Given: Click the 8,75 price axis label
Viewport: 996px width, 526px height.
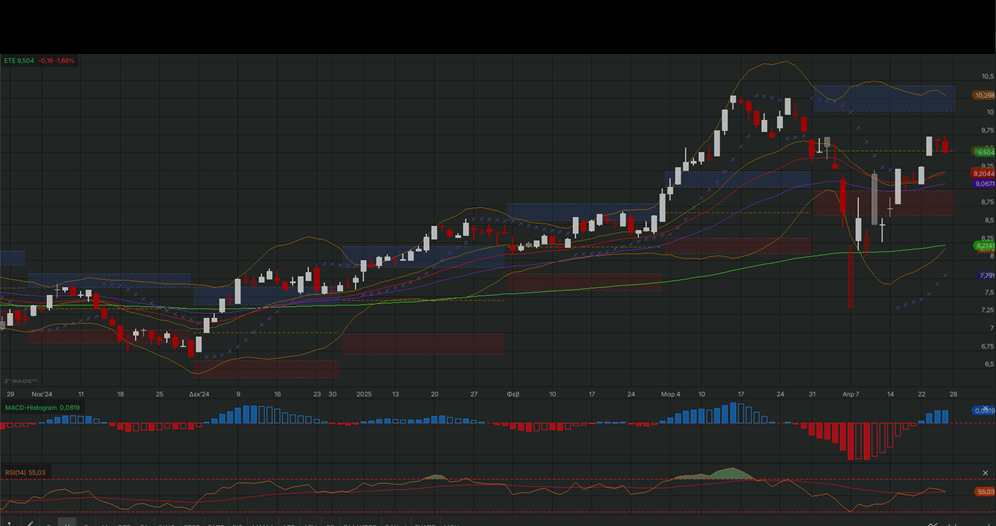Looking at the screenshot, I should click(987, 202).
